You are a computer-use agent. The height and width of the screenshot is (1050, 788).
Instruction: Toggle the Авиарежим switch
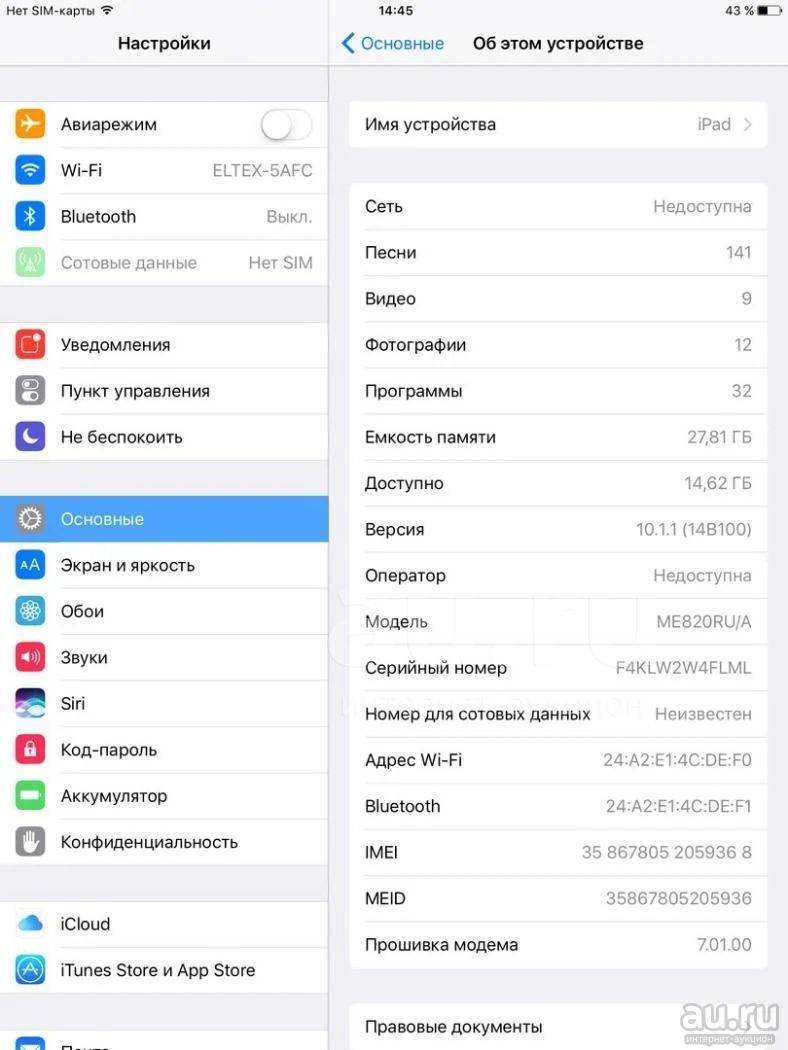tap(287, 125)
